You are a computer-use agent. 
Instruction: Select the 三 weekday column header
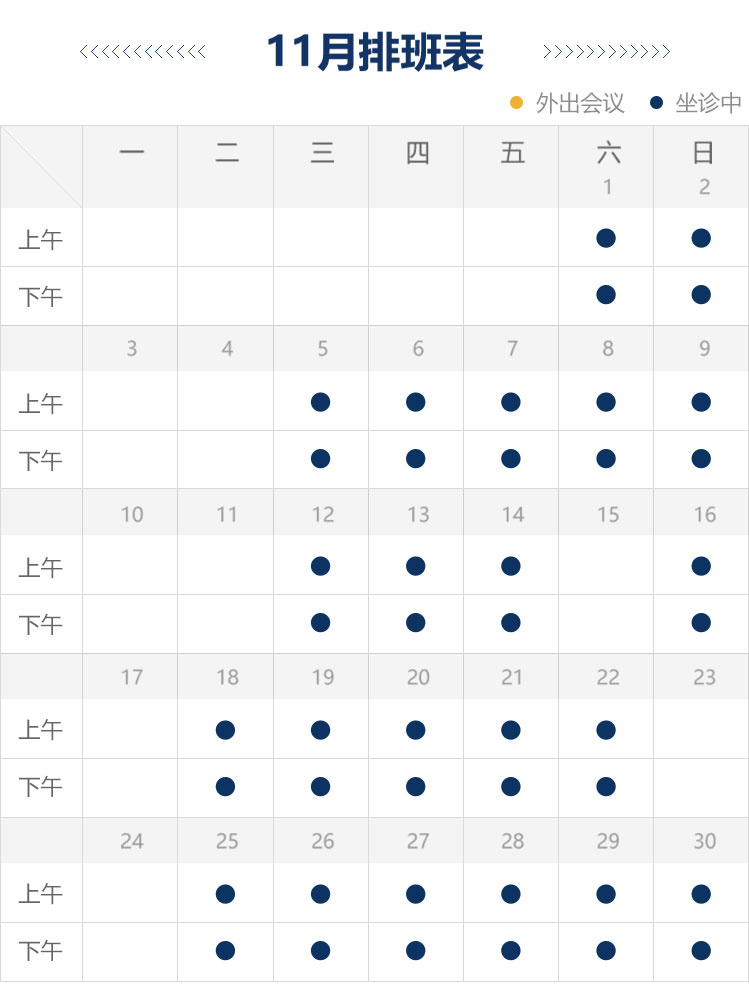tap(322, 153)
